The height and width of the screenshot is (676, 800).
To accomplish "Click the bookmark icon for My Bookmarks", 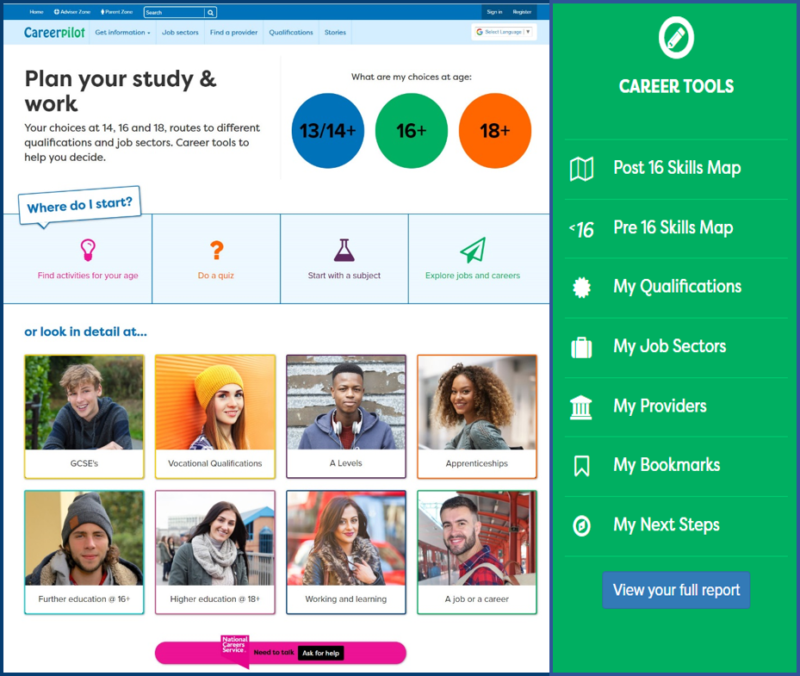I will tap(582, 466).
